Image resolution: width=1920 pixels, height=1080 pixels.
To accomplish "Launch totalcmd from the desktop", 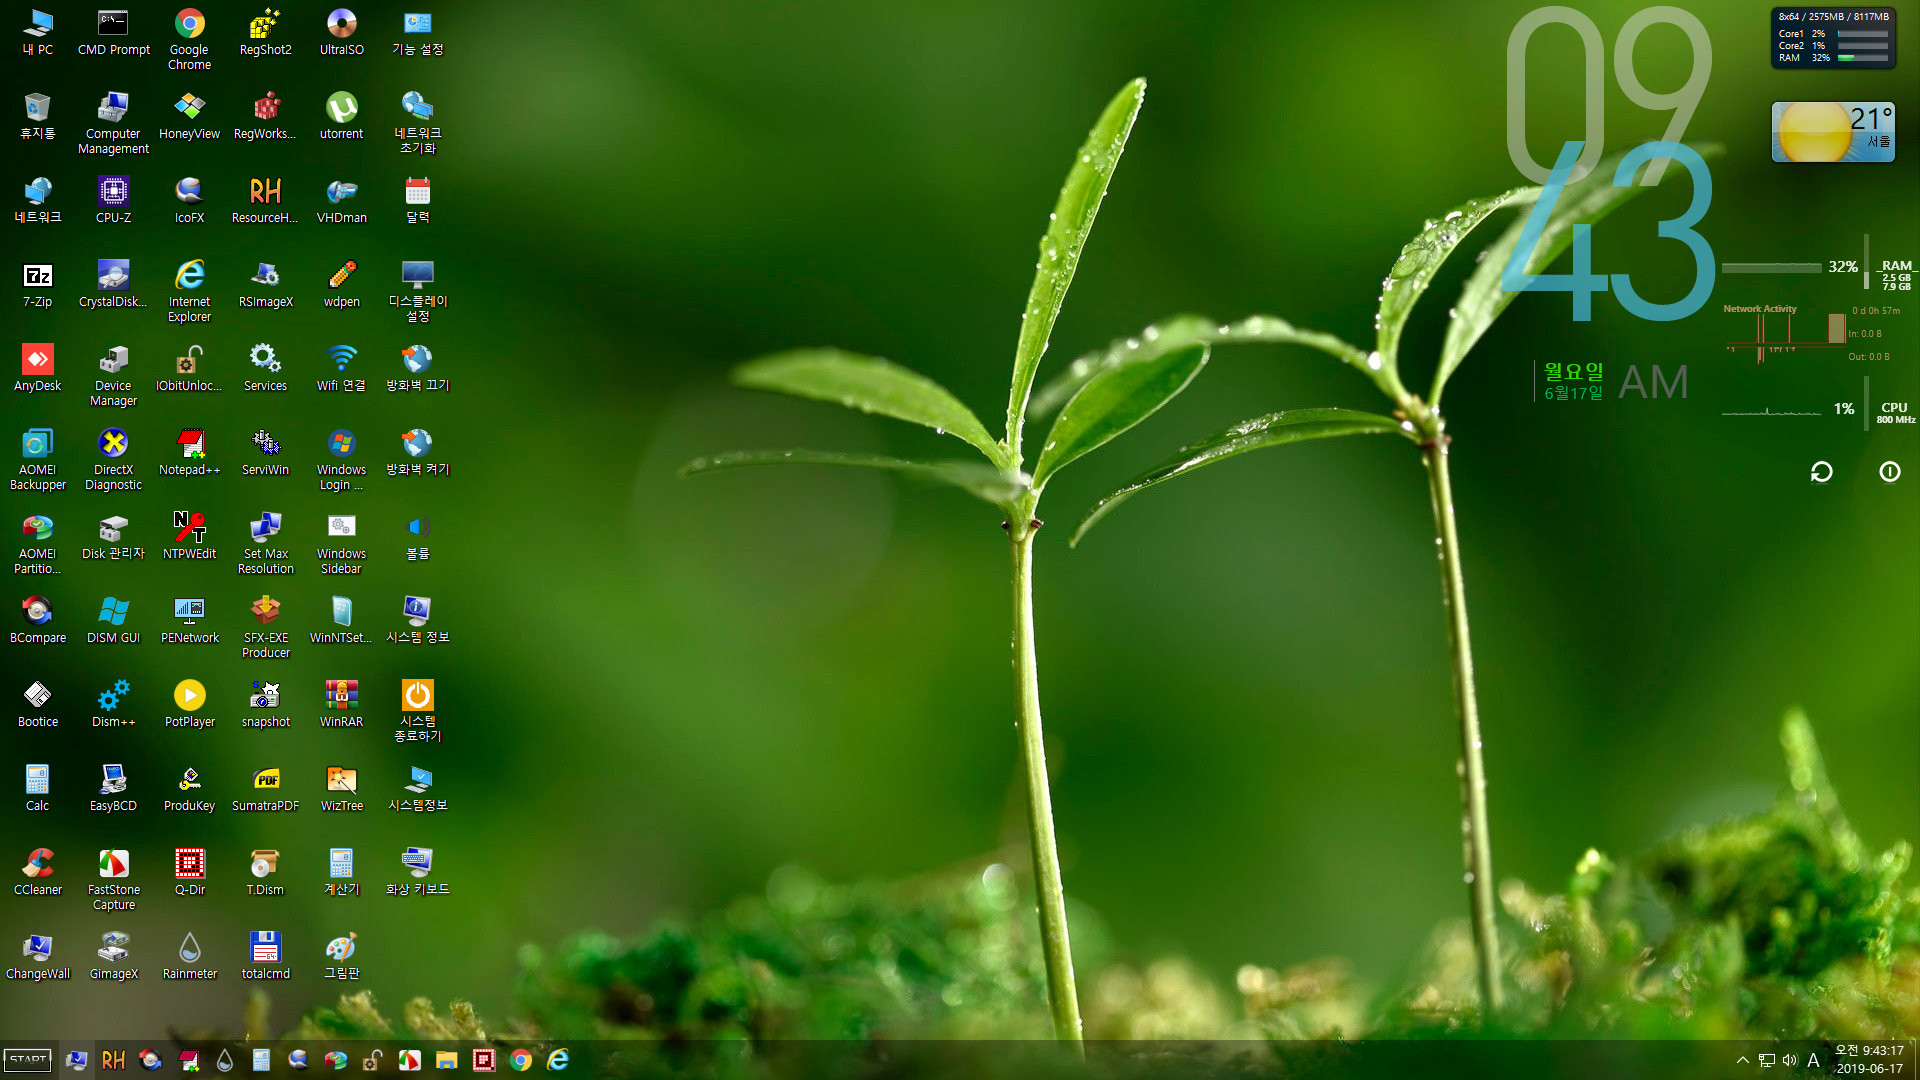I will click(x=265, y=956).
